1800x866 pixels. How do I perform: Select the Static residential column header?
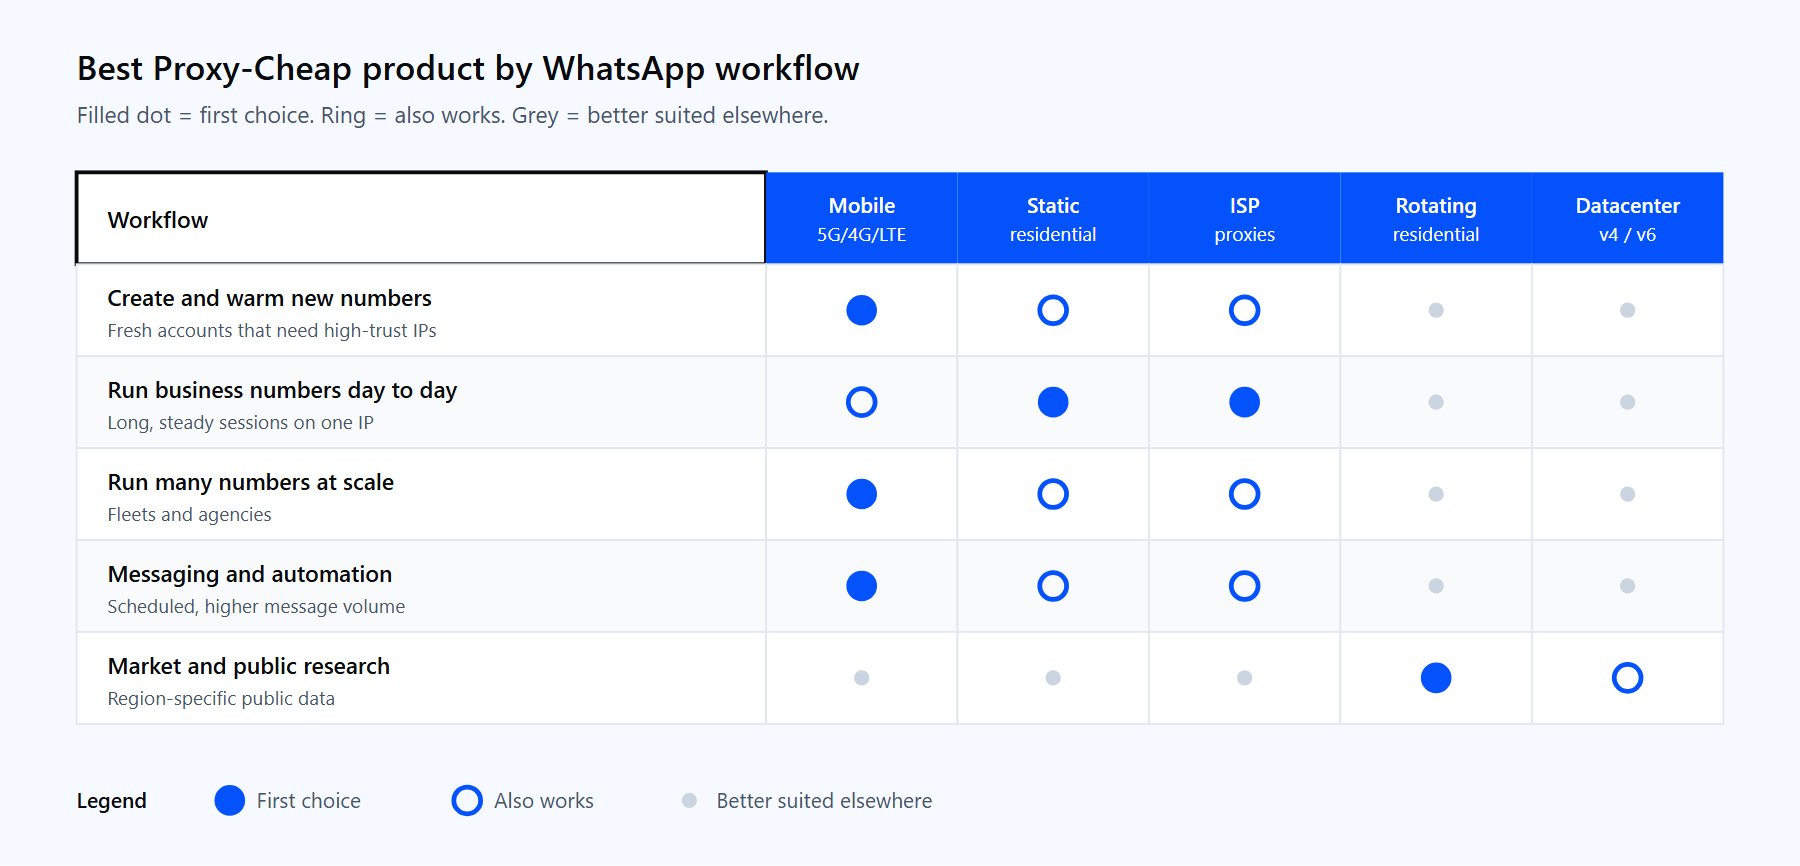tap(1053, 219)
